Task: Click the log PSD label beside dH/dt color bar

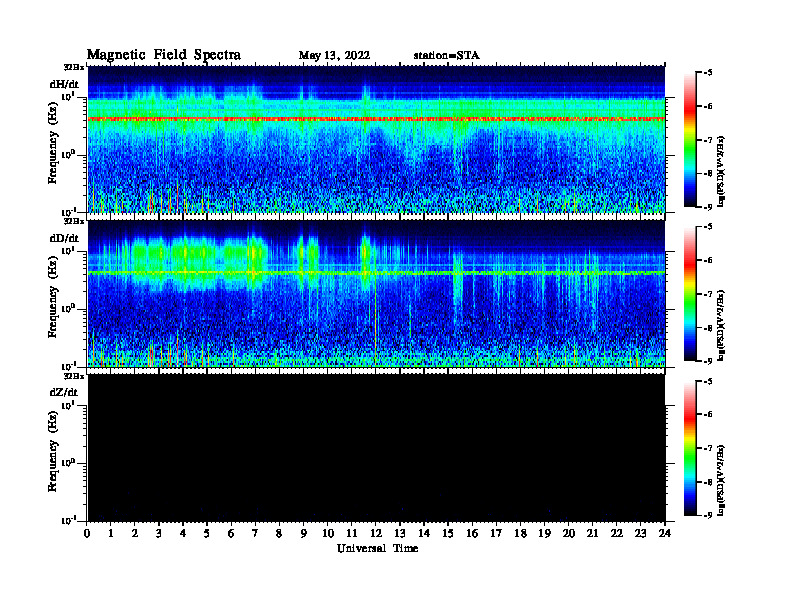Action: [721, 171]
